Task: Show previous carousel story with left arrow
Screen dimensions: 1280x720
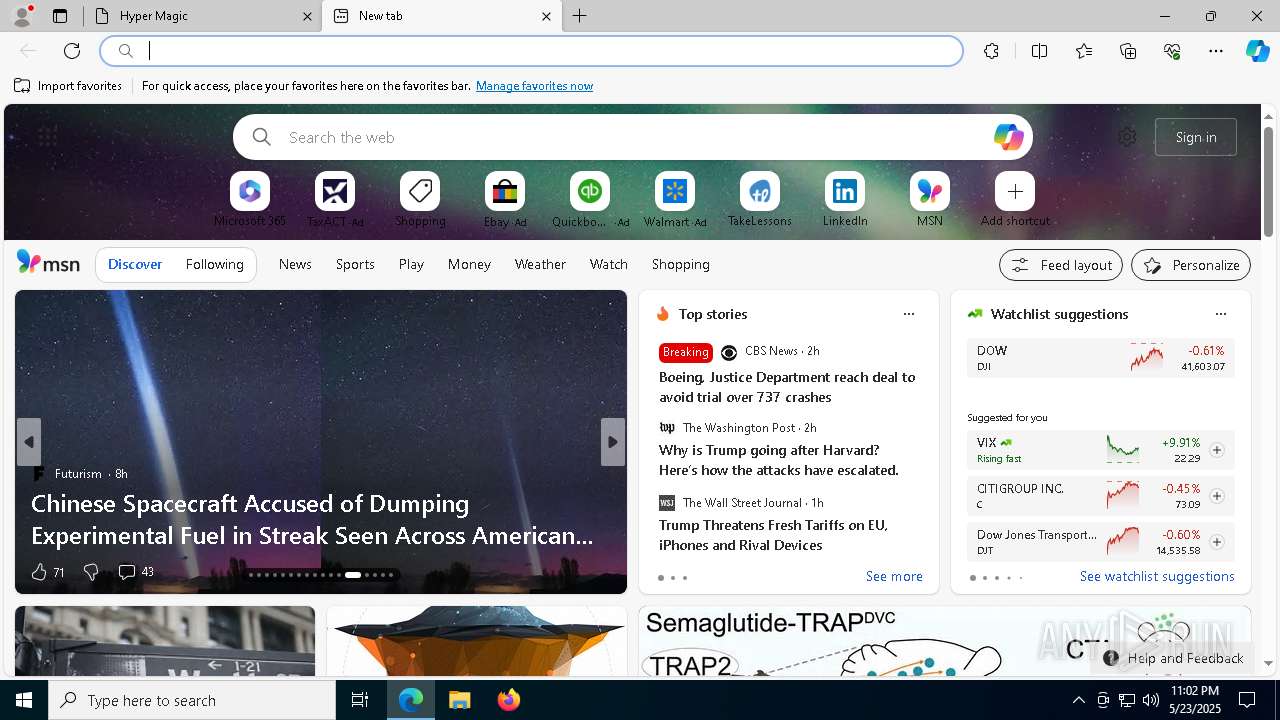Action: click(29, 442)
